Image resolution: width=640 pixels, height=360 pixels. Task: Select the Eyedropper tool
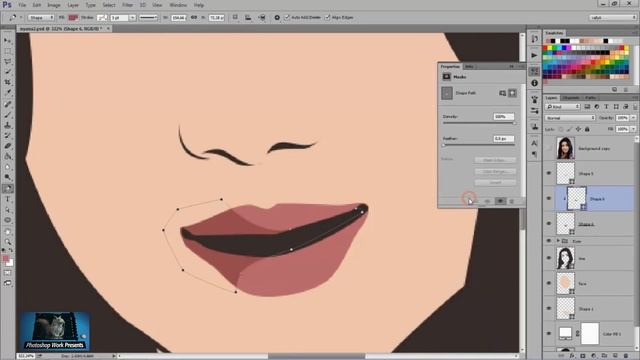pyautogui.click(x=8, y=93)
